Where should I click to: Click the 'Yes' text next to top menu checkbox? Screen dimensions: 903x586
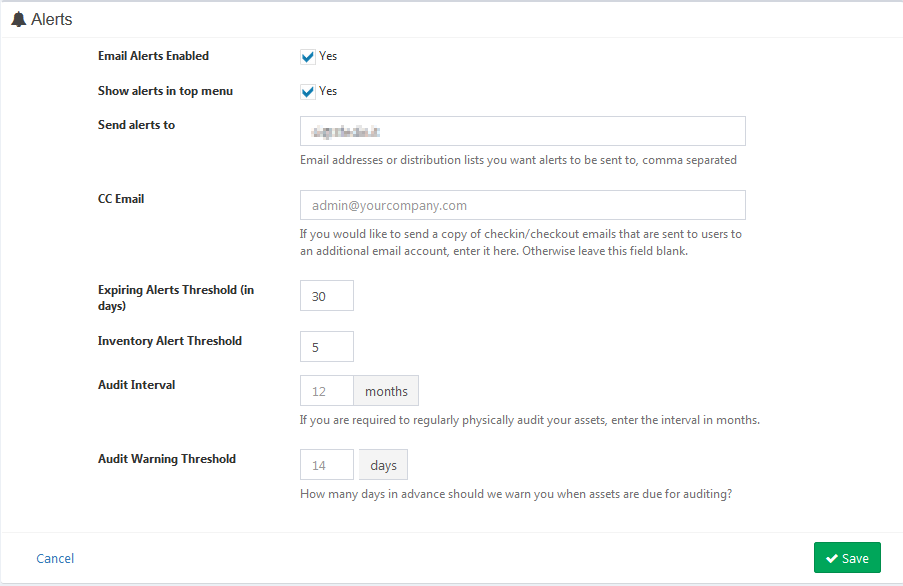pyautogui.click(x=328, y=91)
